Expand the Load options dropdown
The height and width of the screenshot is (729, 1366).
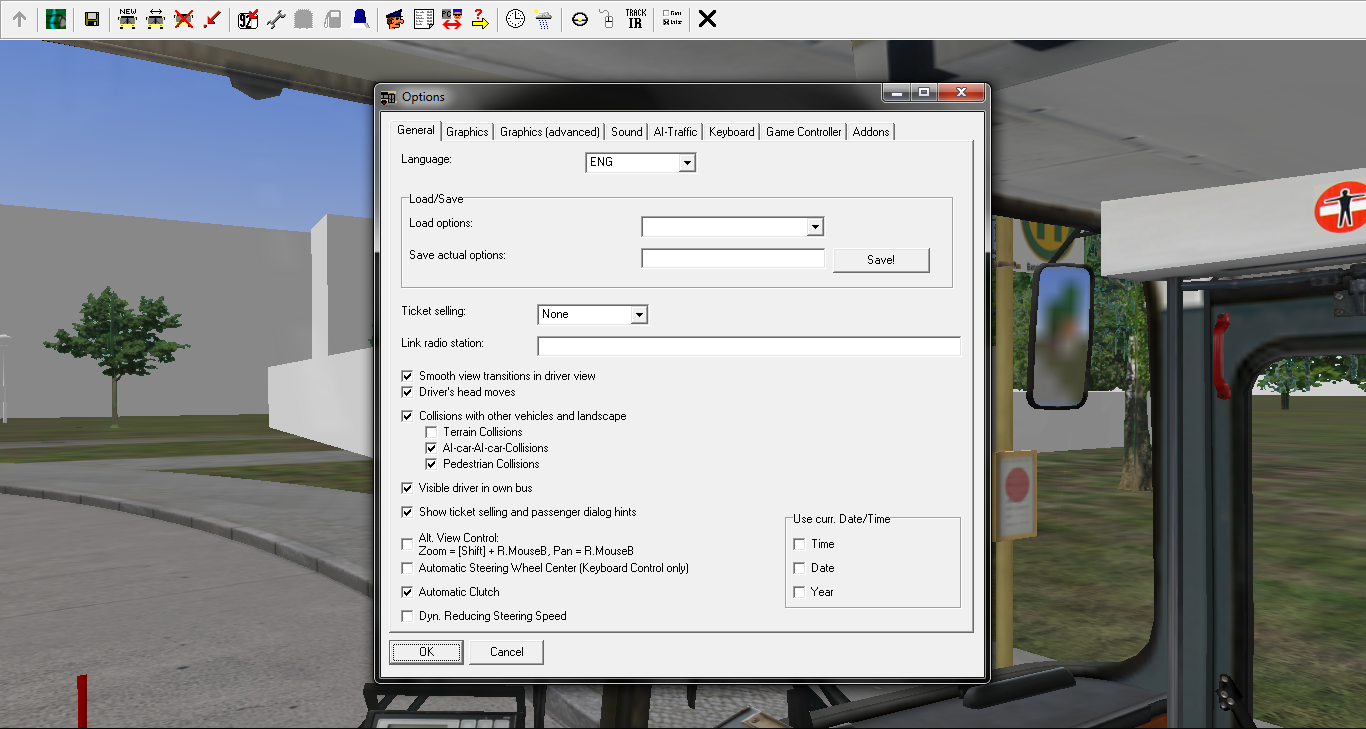(x=815, y=227)
